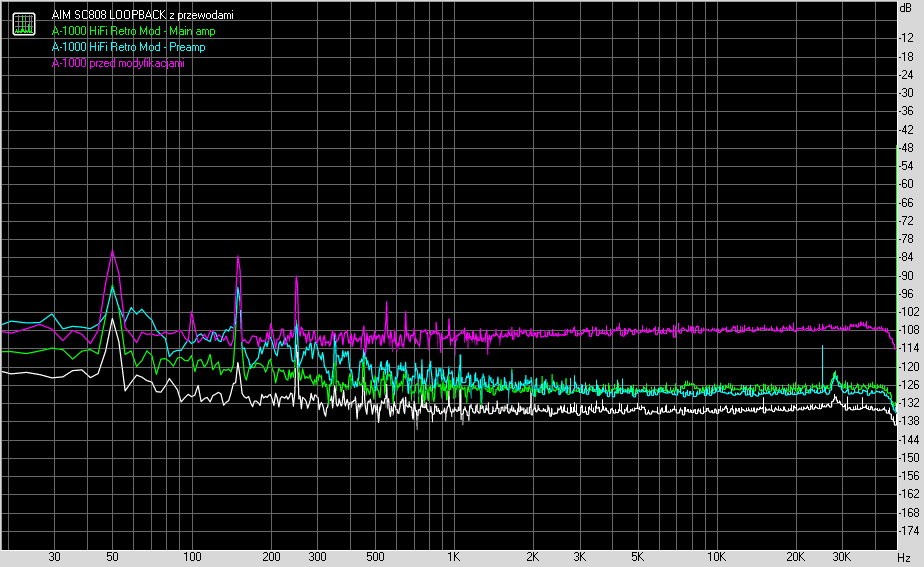The width and height of the screenshot is (924, 567).
Task: Click the magenta 250 Hz harmonic peak
Action: [296, 279]
